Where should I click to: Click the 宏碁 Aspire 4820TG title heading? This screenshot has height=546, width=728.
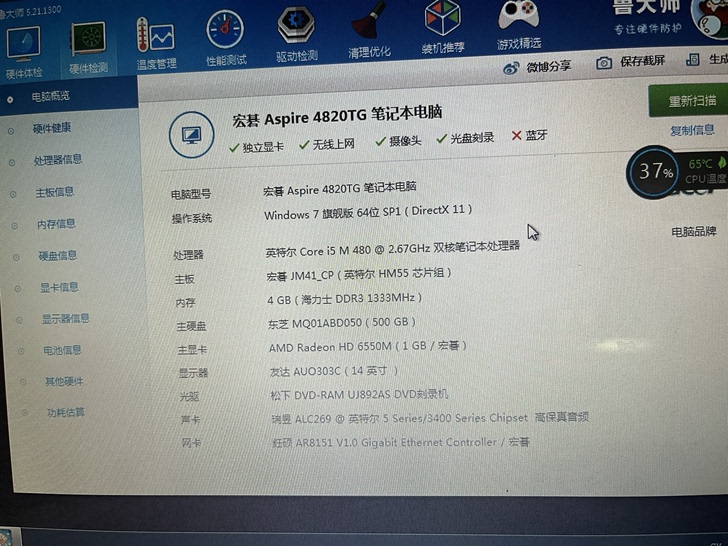pos(337,116)
